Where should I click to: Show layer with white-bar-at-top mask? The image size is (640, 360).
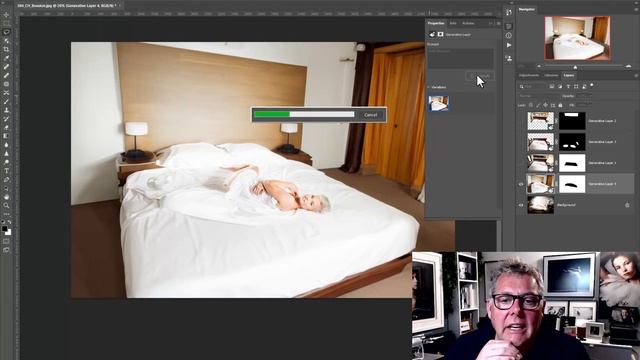[x=521, y=121]
